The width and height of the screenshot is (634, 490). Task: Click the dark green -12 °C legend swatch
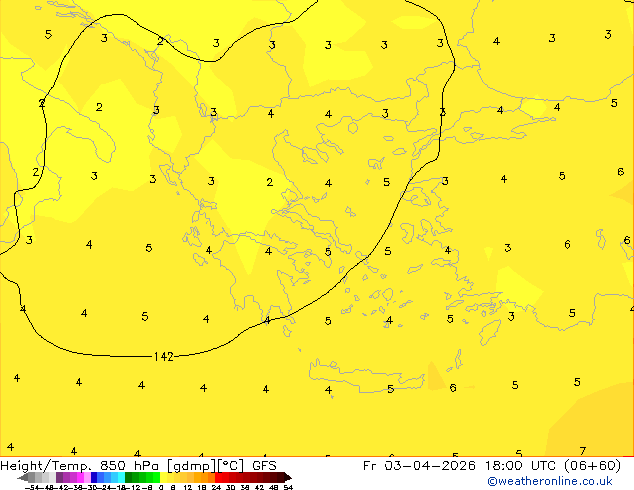coord(129,477)
